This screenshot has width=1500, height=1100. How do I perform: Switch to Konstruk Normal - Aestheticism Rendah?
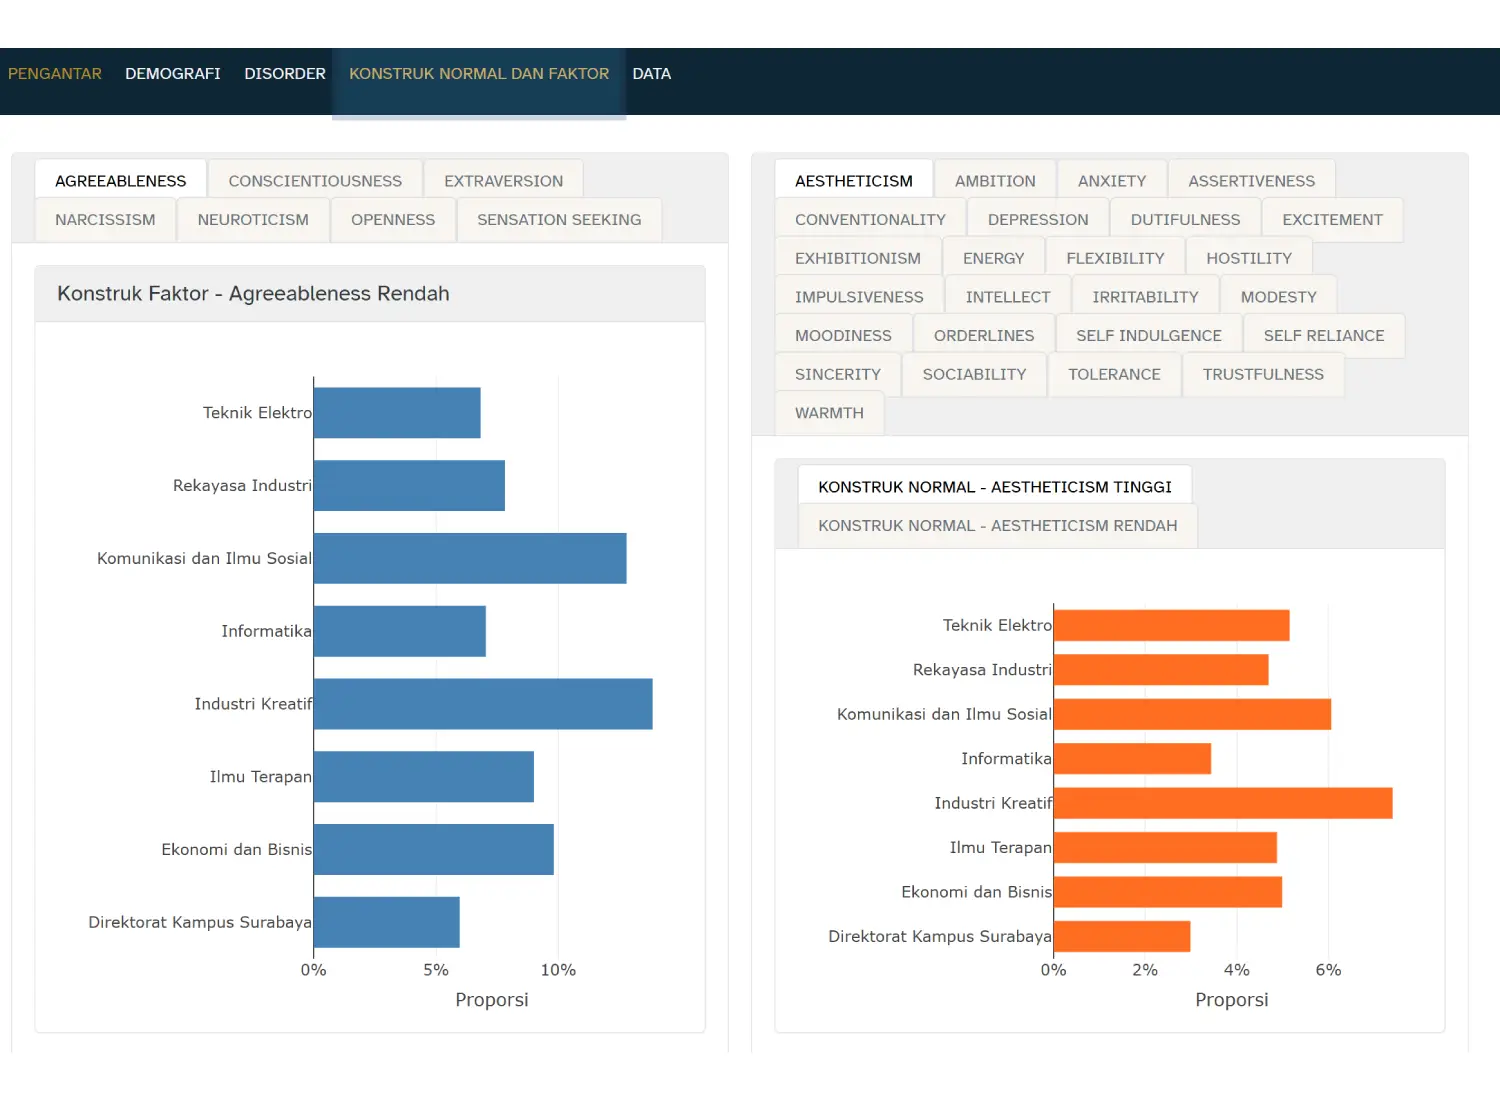(x=997, y=526)
